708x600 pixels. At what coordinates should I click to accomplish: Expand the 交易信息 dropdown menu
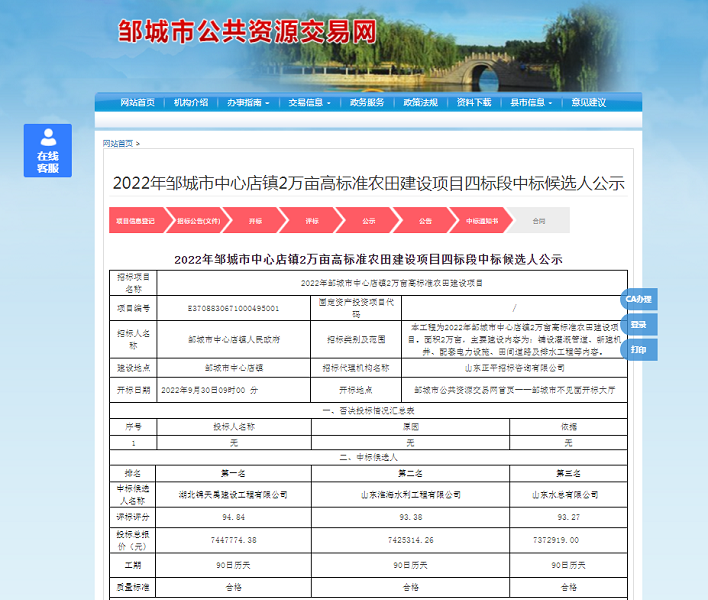tap(309, 103)
